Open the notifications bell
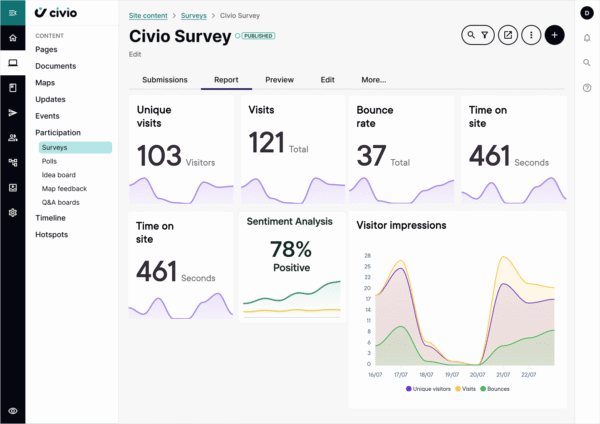The height and width of the screenshot is (424, 600). (587, 38)
